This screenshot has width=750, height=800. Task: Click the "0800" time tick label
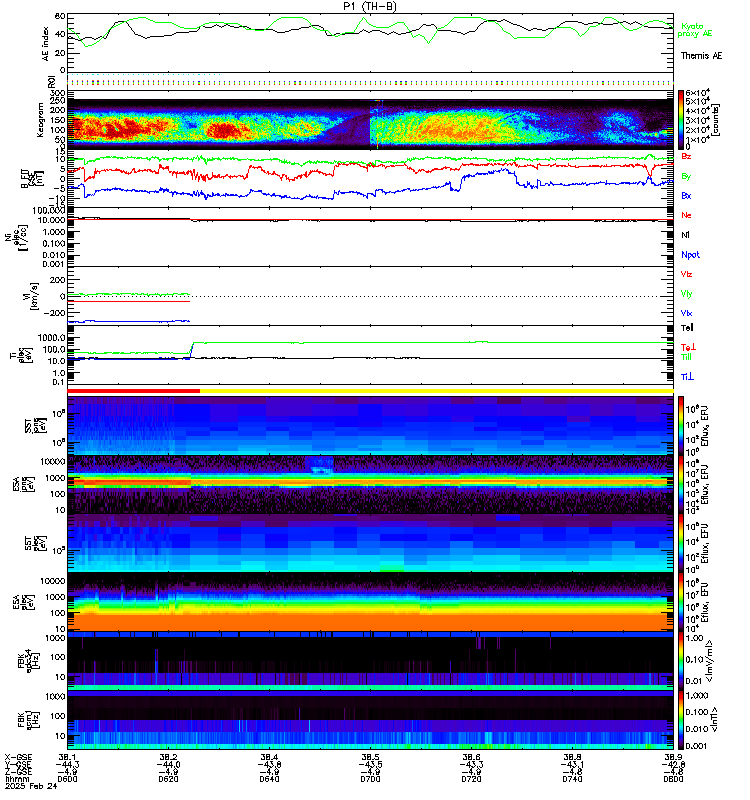tap(673, 779)
